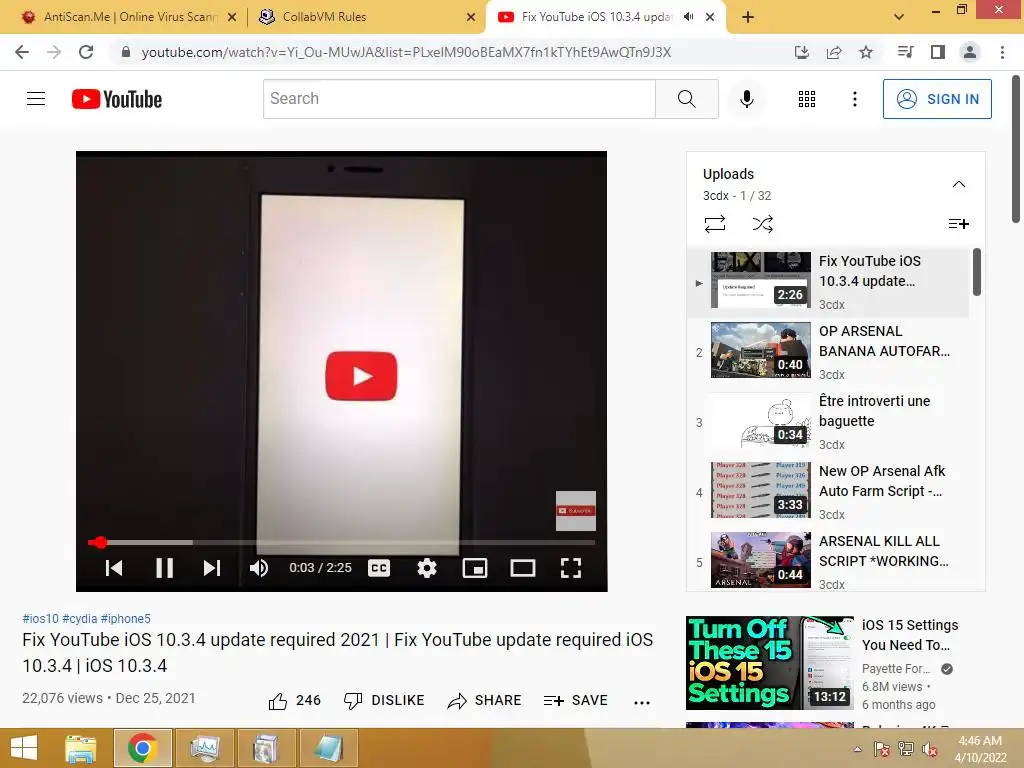This screenshot has height=768, width=1024.
Task: Open iOS 15 Settings recommended video thumbnail
Action: [x=769, y=663]
